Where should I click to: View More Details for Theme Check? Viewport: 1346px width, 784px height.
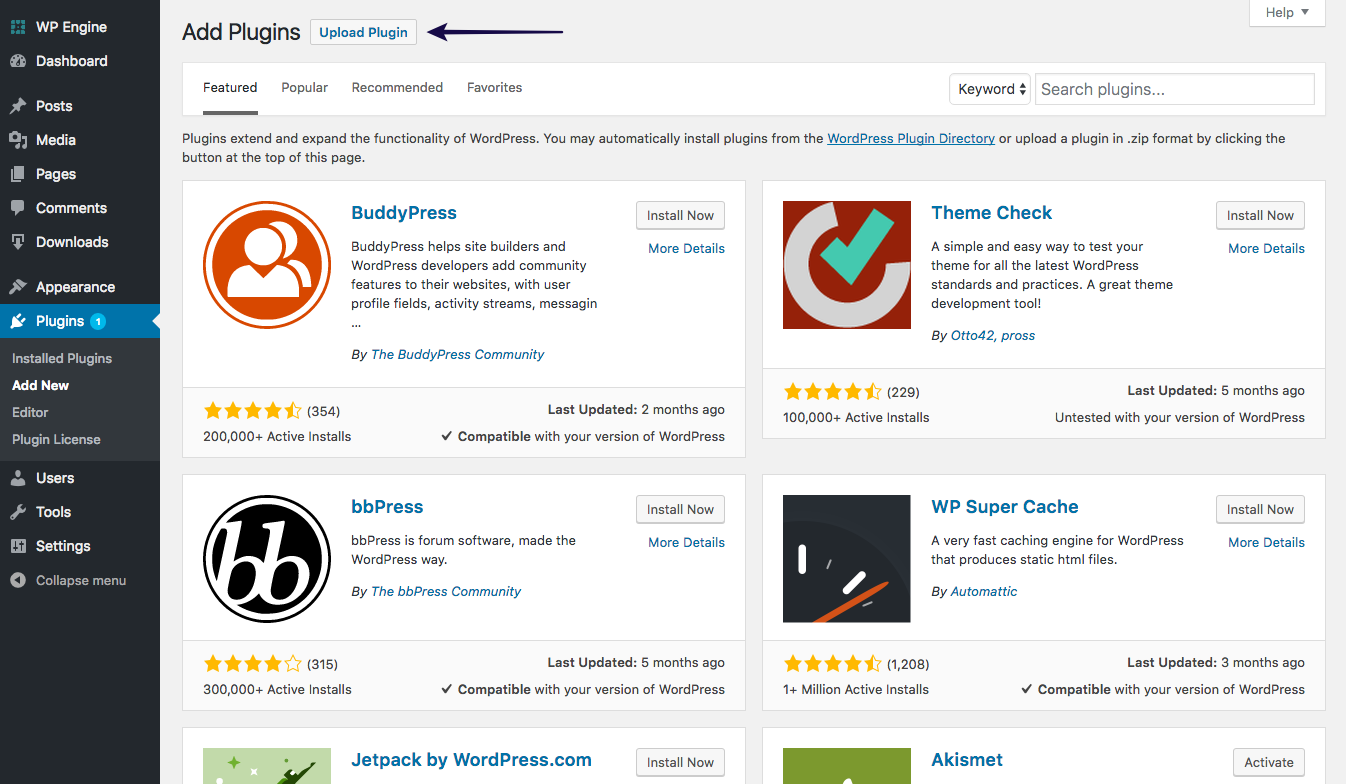coord(1266,248)
